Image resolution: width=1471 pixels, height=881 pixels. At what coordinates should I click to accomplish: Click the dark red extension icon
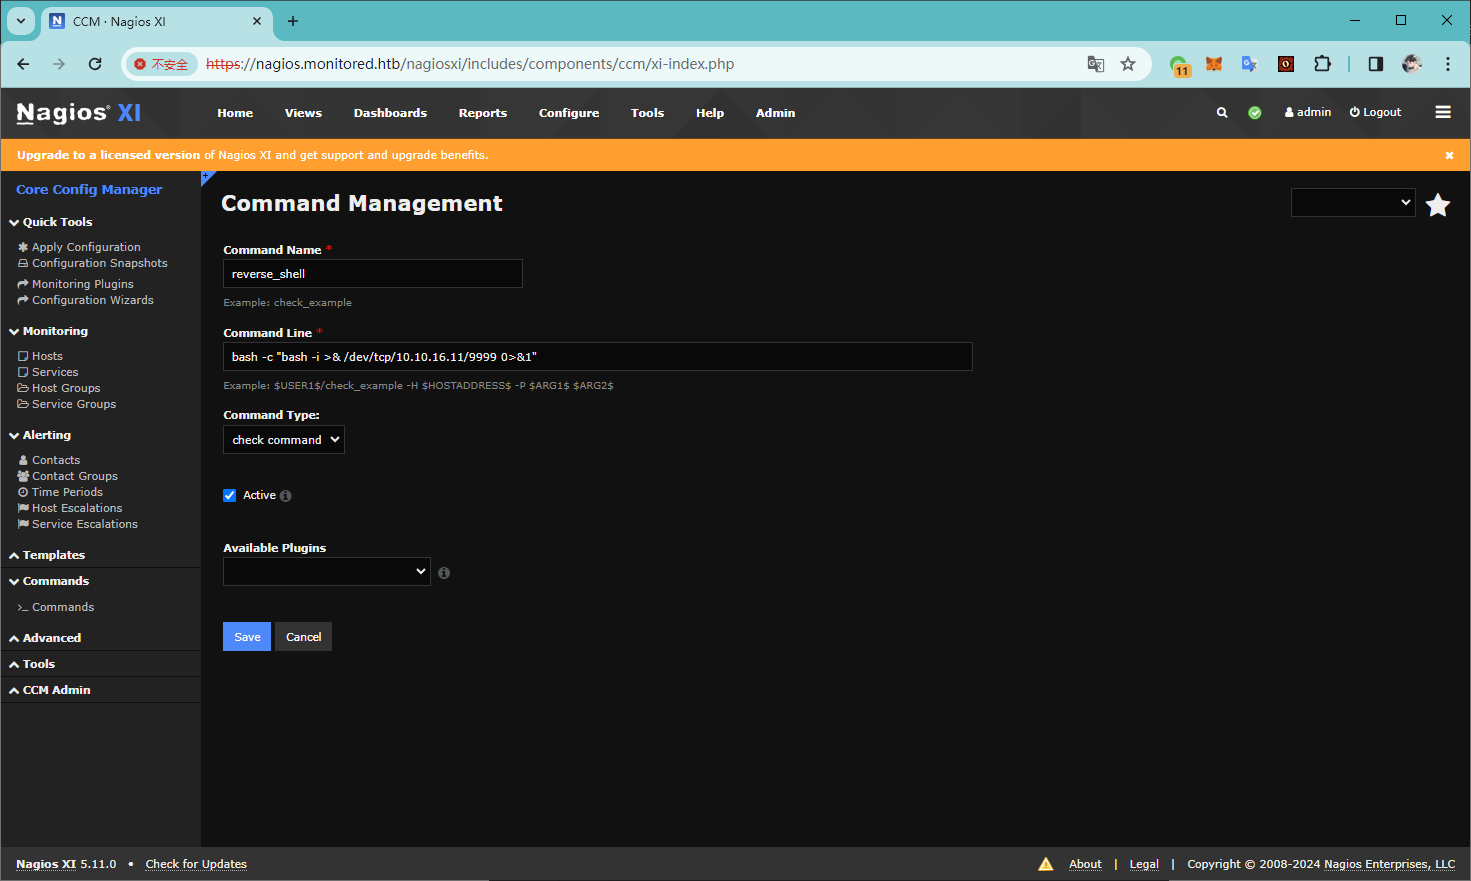[1286, 64]
